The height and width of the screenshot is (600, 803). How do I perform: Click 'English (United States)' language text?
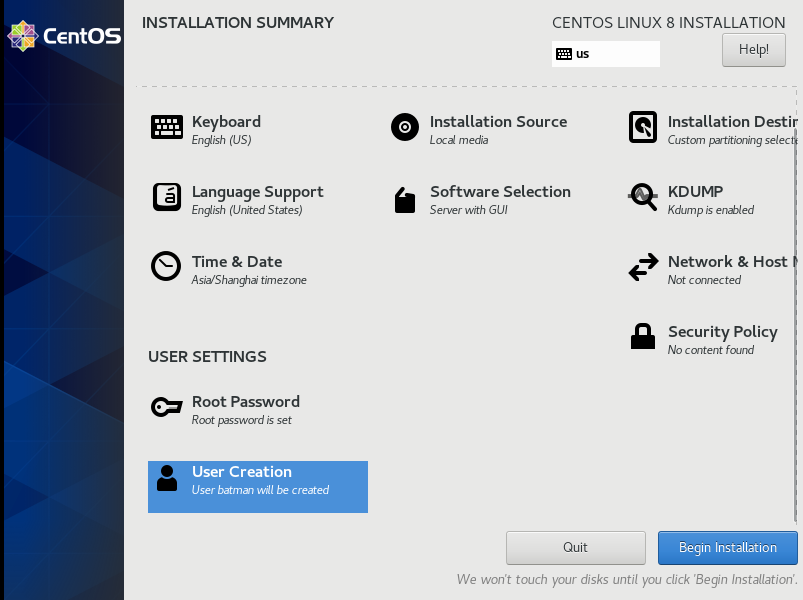[x=247, y=210]
